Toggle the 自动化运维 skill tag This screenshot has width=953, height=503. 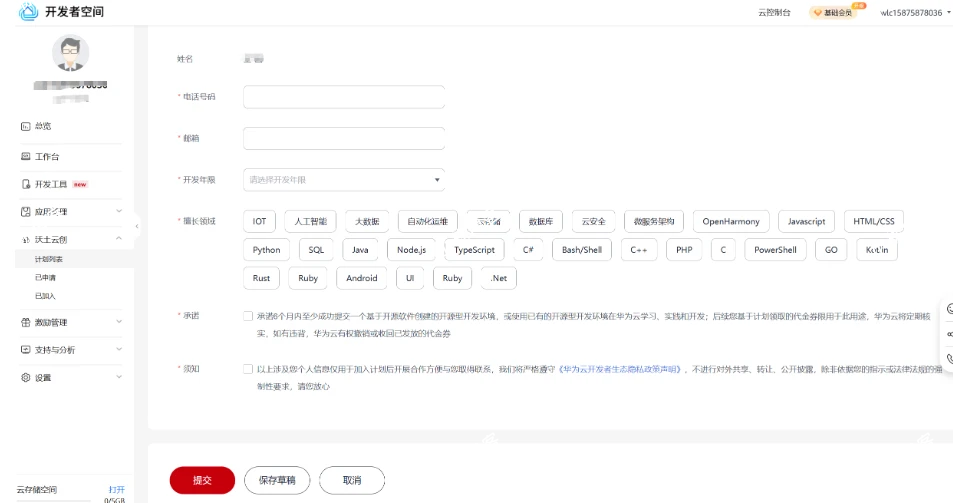tap(428, 221)
